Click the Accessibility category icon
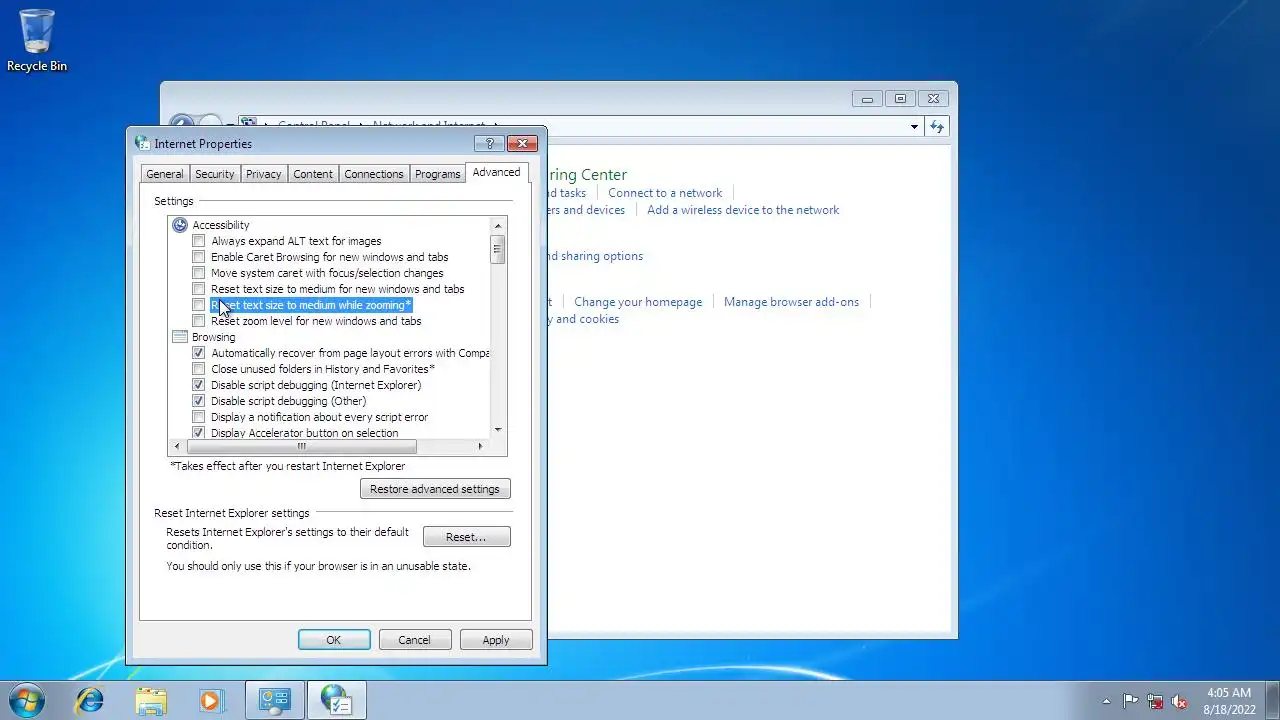The width and height of the screenshot is (1280, 720). pyautogui.click(x=180, y=225)
